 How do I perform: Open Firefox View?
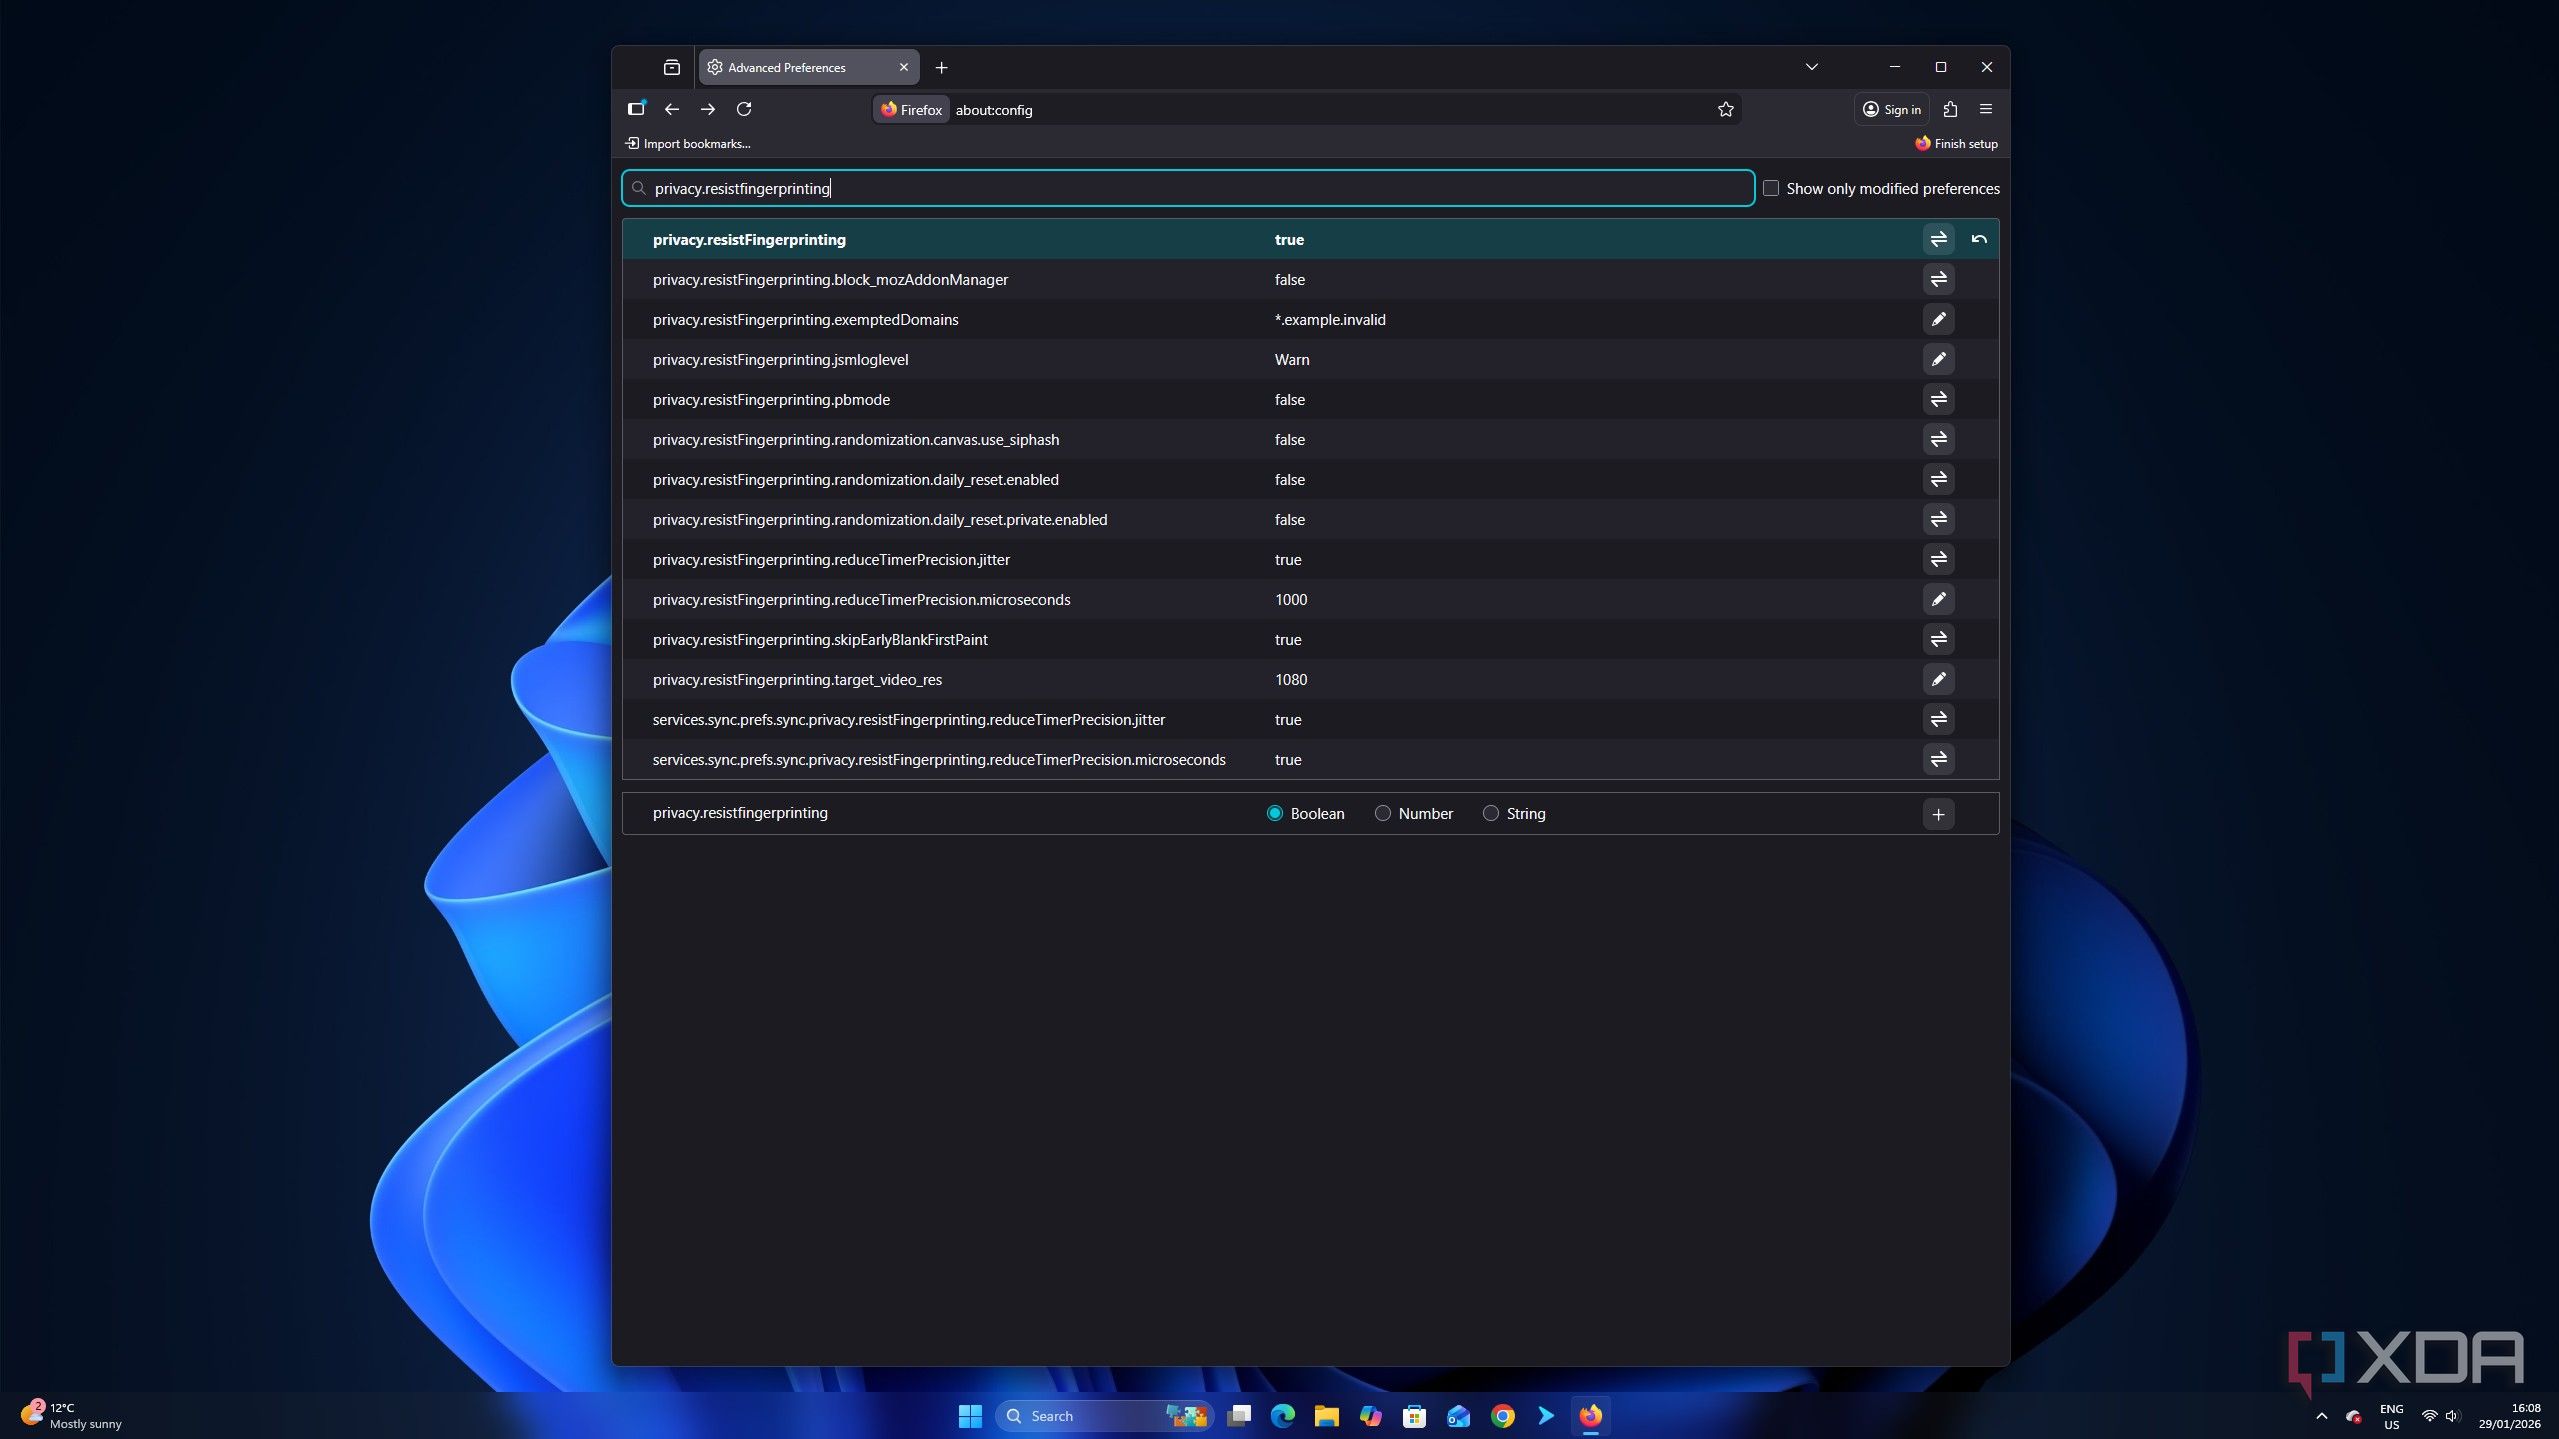coord(672,67)
